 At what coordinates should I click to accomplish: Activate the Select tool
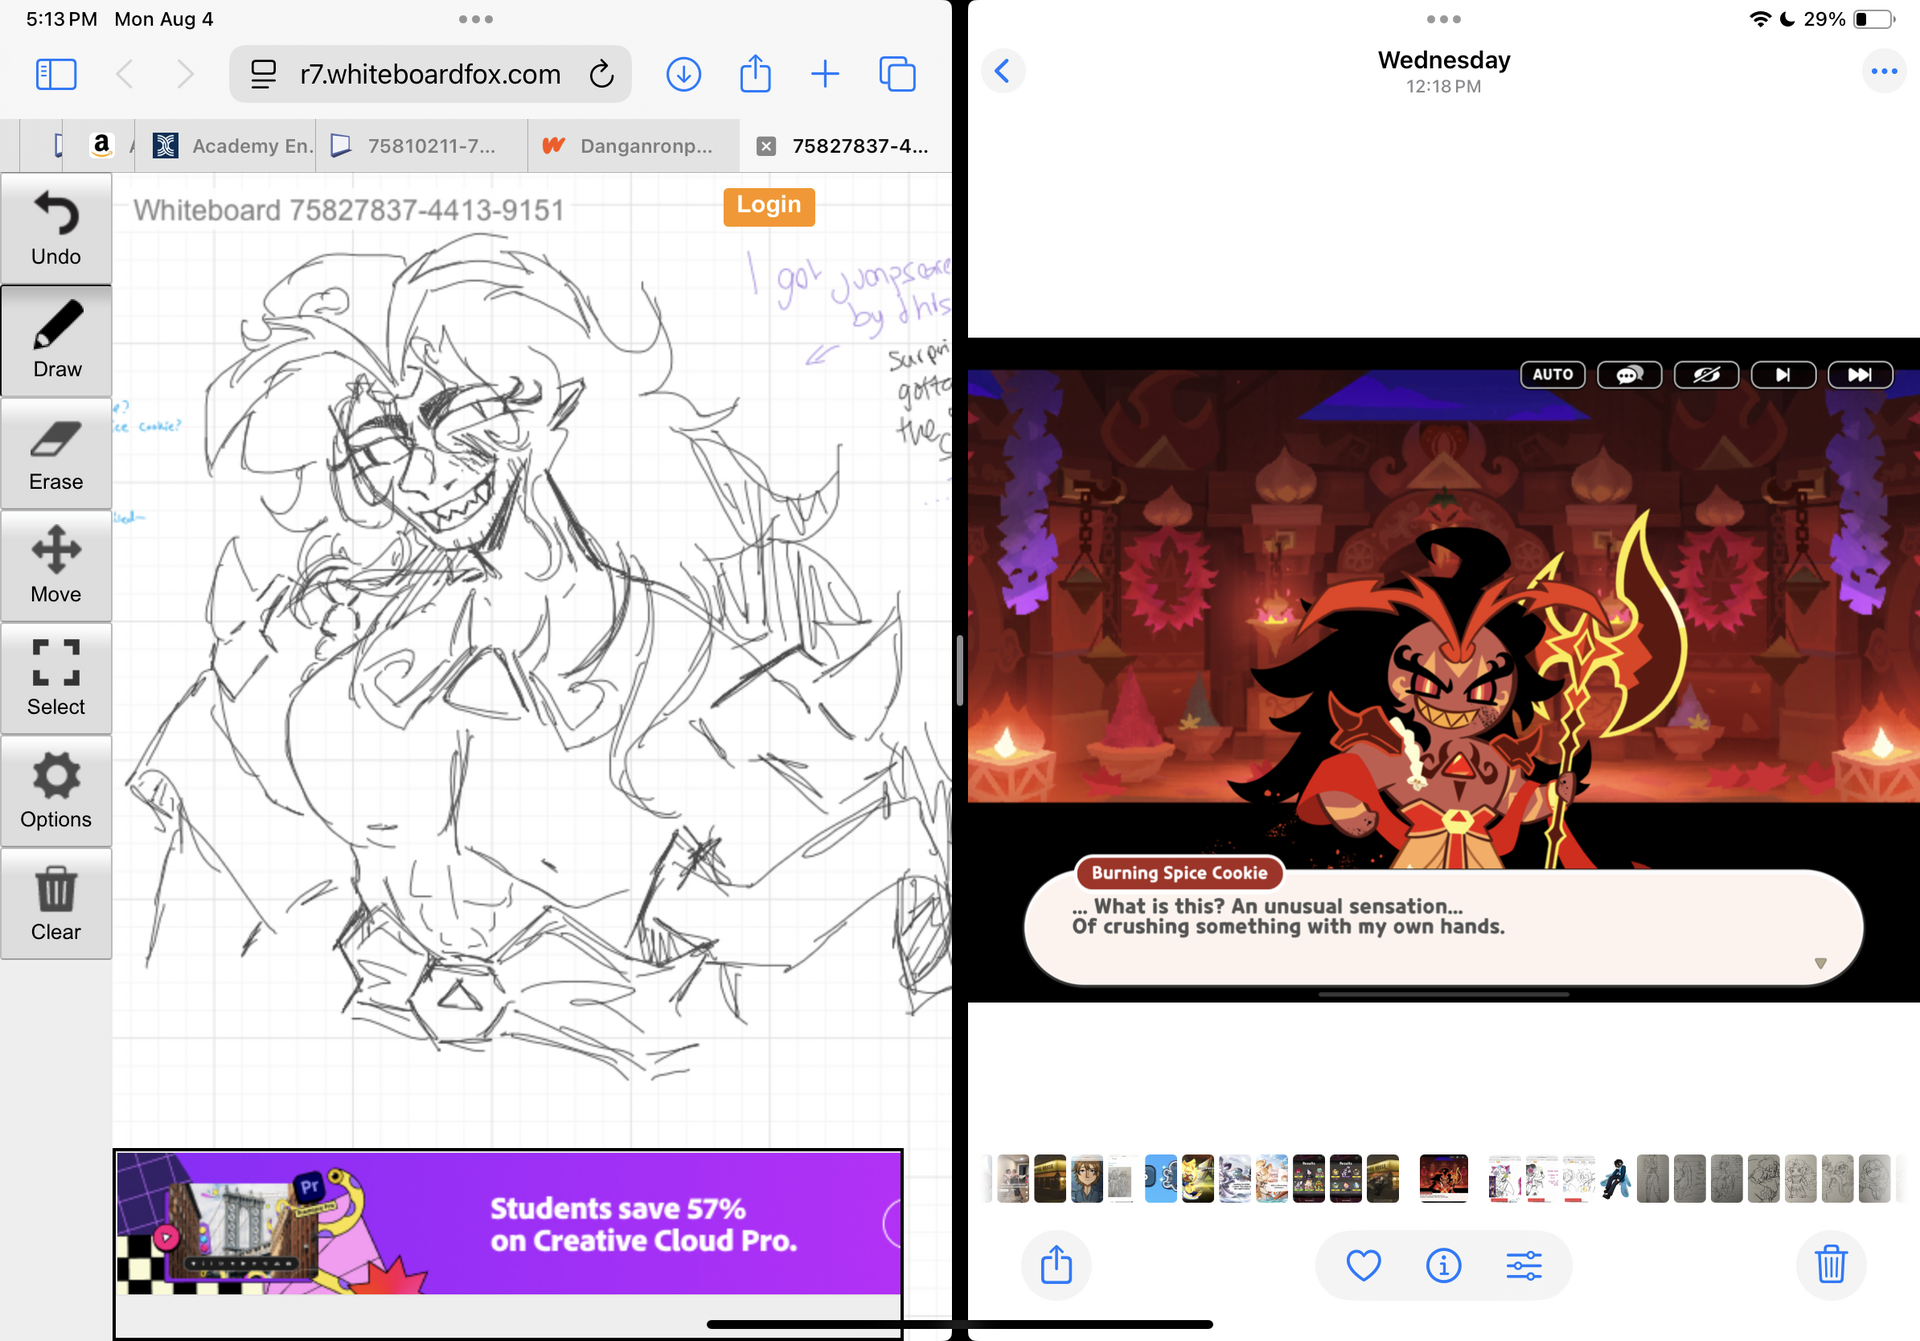coord(56,679)
